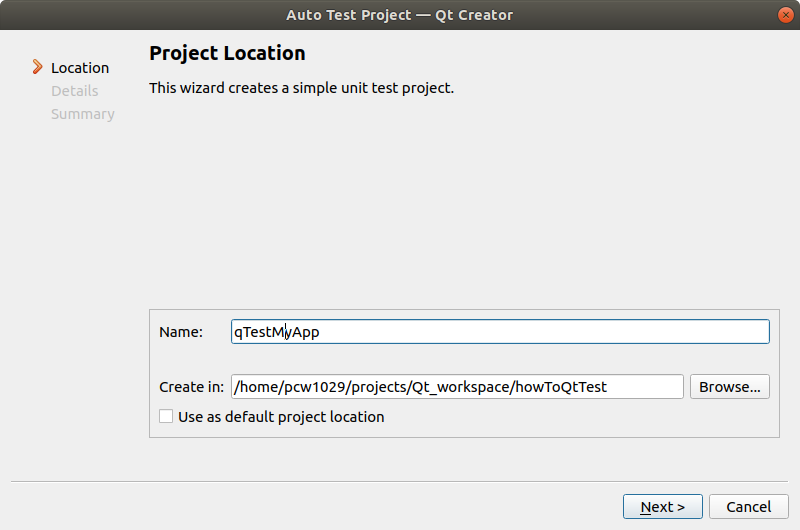
Task: Click 'howToQtTest' in the project path
Action: pos(560,387)
